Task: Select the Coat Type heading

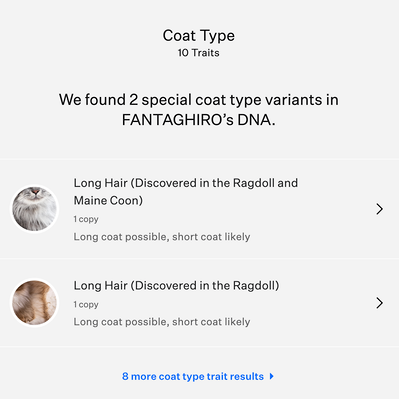Action: pyautogui.click(x=199, y=36)
